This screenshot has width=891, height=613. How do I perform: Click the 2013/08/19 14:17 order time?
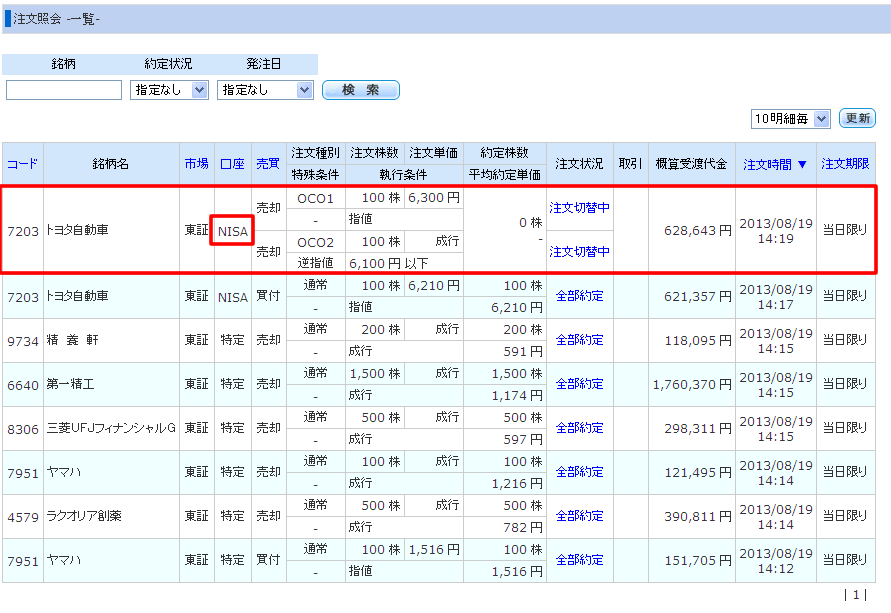(776, 297)
